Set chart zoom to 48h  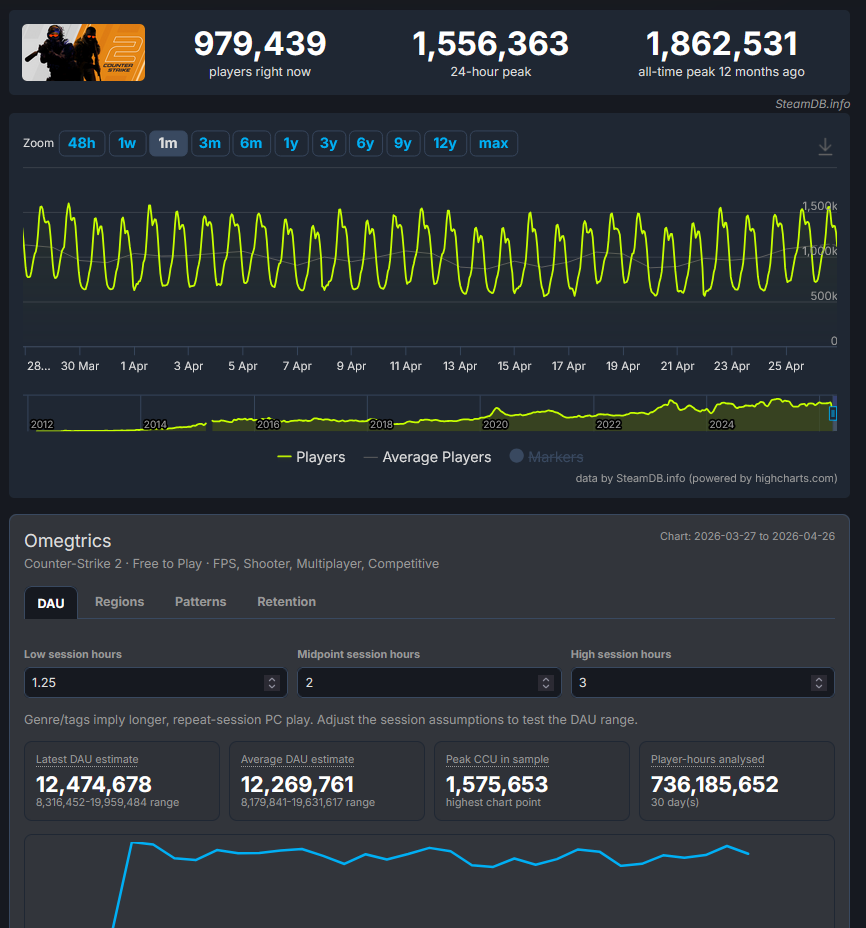82,143
